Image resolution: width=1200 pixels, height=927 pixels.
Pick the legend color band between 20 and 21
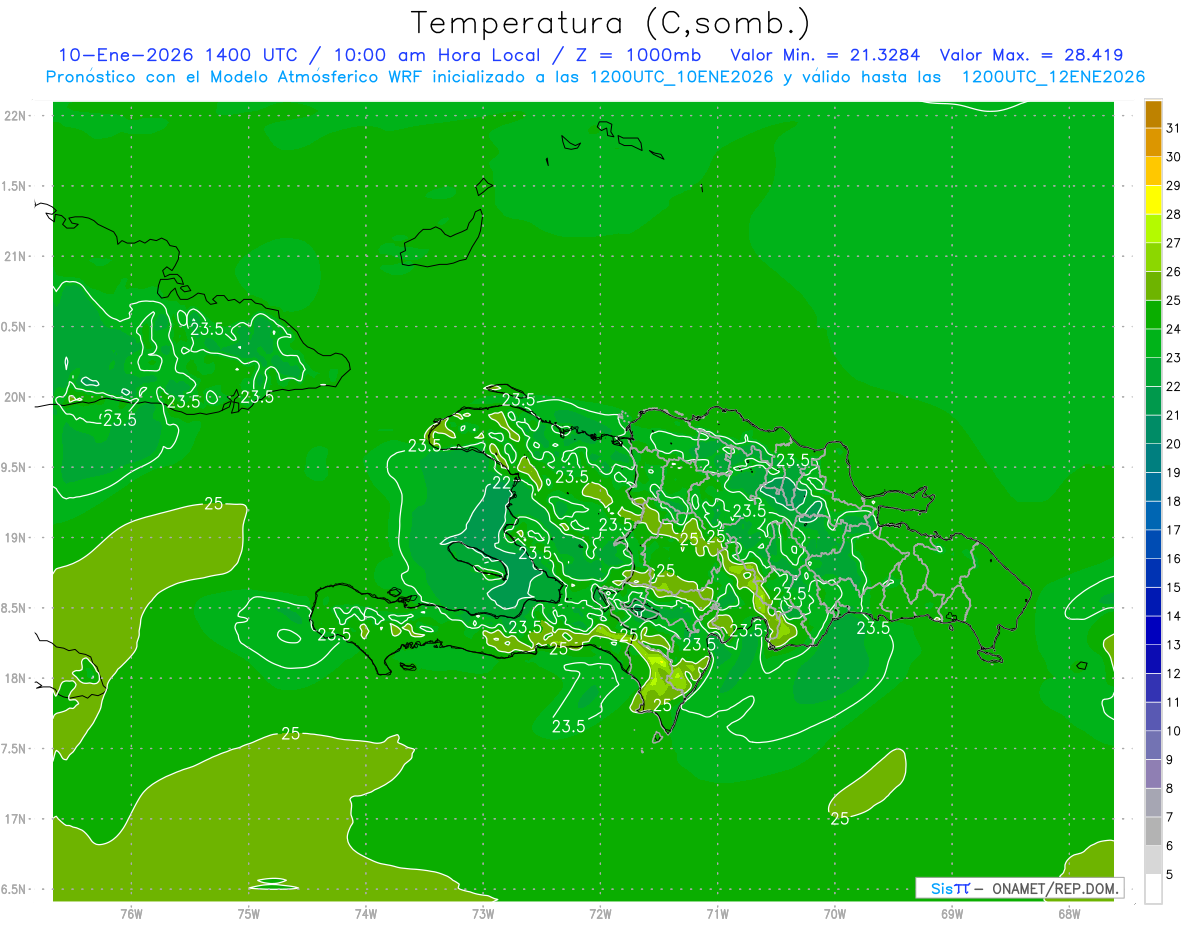(x=1153, y=430)
